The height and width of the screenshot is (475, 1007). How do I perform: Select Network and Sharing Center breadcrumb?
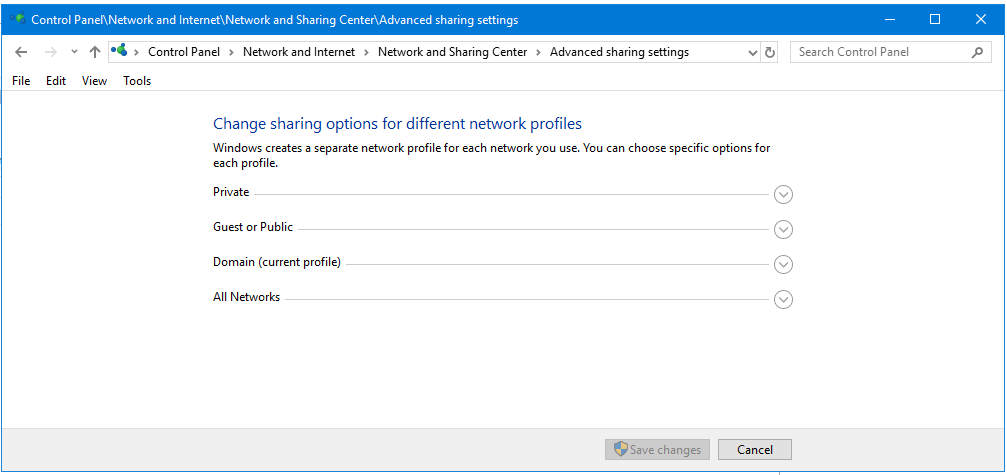[x=452, y=53]
